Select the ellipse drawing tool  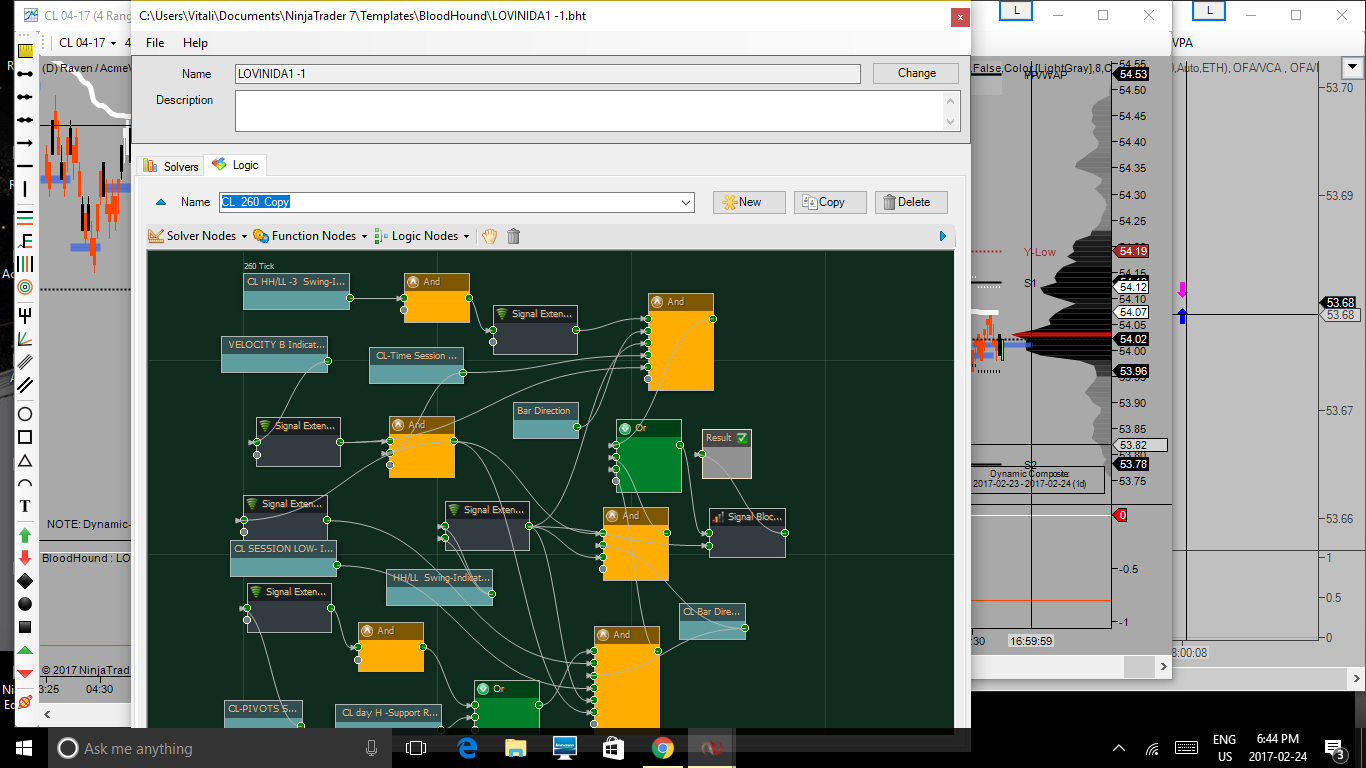[25, 414]
